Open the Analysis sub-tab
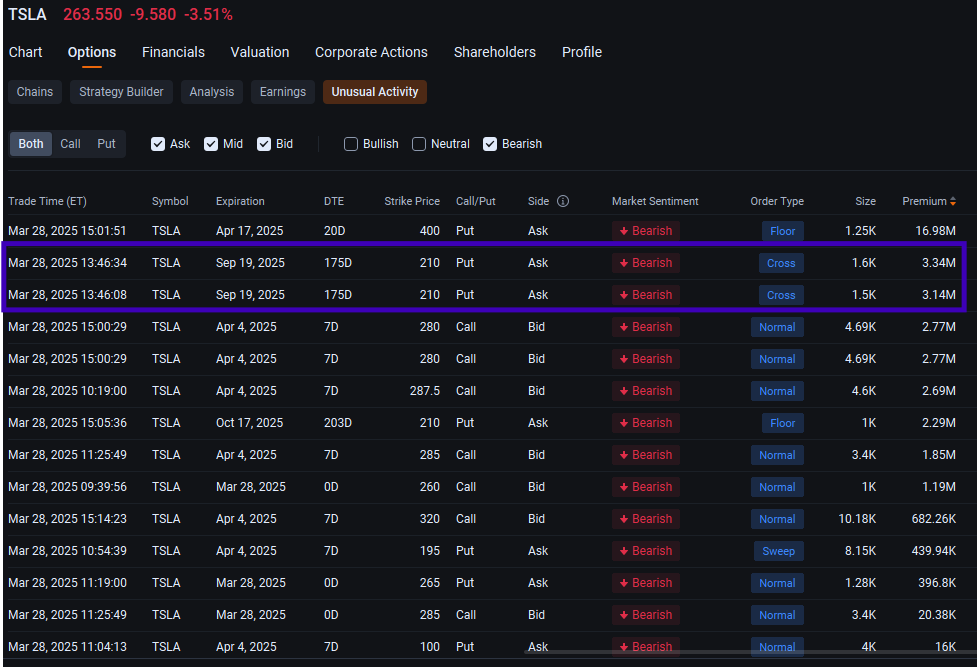Image resolution: width=977 pixels, height=667 pixels. click(x=212, y=92)
